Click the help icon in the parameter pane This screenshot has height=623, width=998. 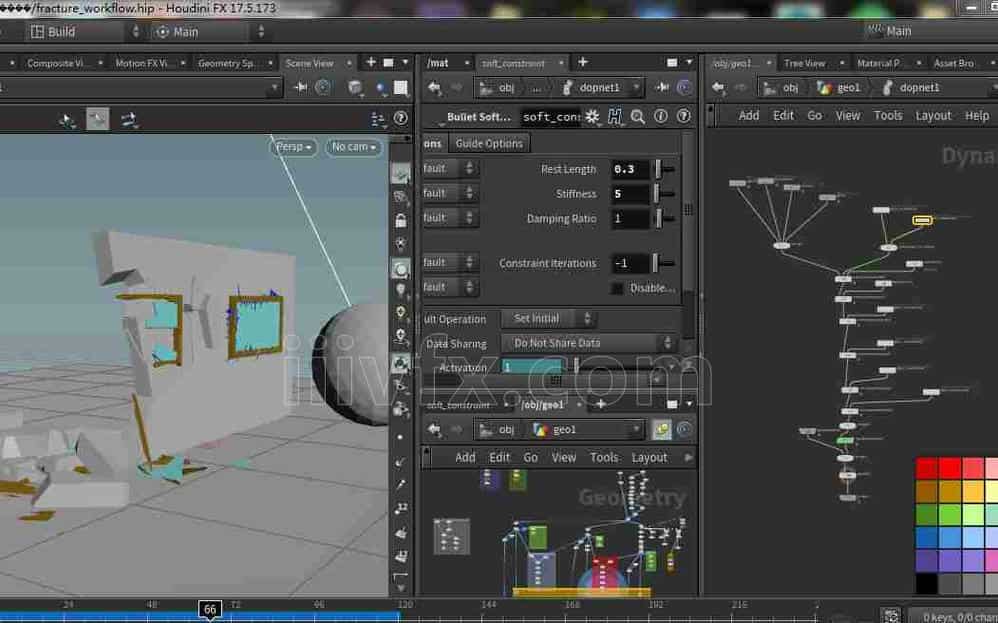683,117
